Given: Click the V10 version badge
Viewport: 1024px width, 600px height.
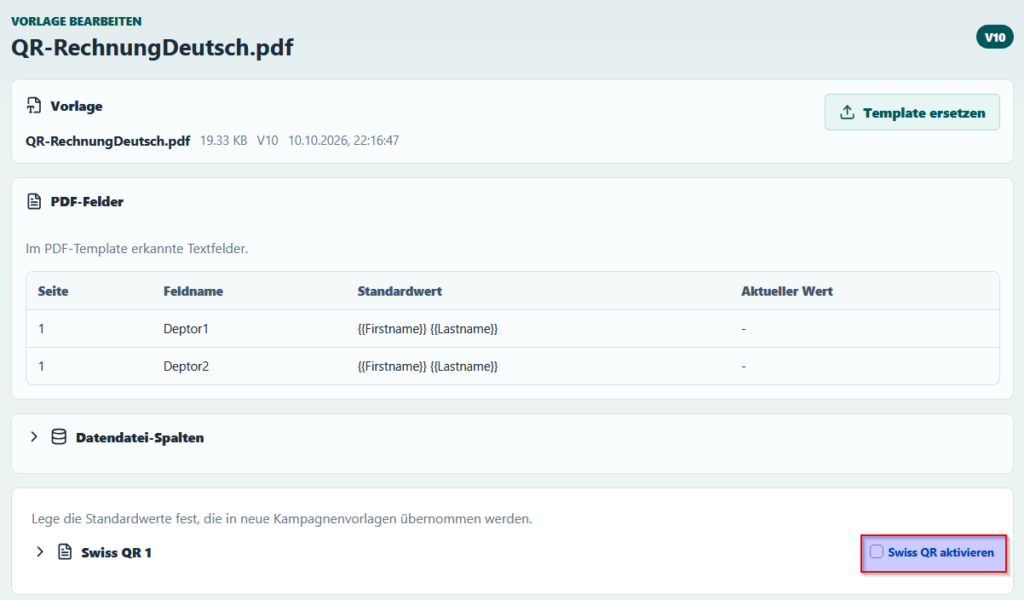Looking at the screenshot, I should click(995, 37).
